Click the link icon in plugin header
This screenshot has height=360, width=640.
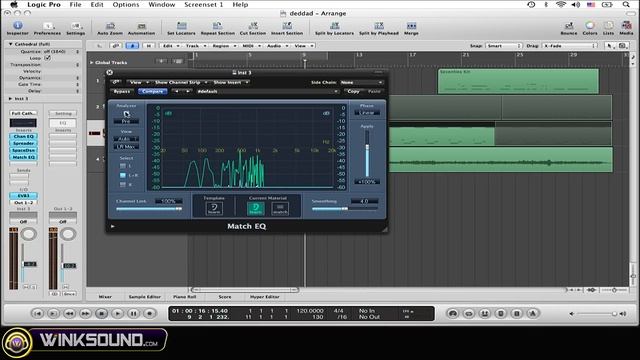[116, 82]
